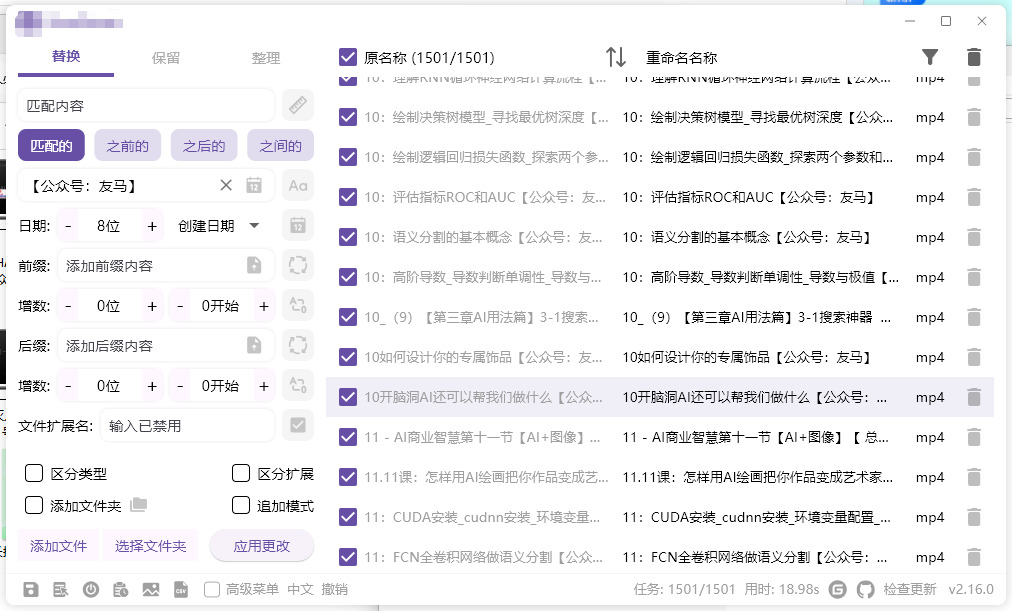Click the image icon in status bar
The width and height of the screenshot is (1012, 611).
[x=151, y=589]
